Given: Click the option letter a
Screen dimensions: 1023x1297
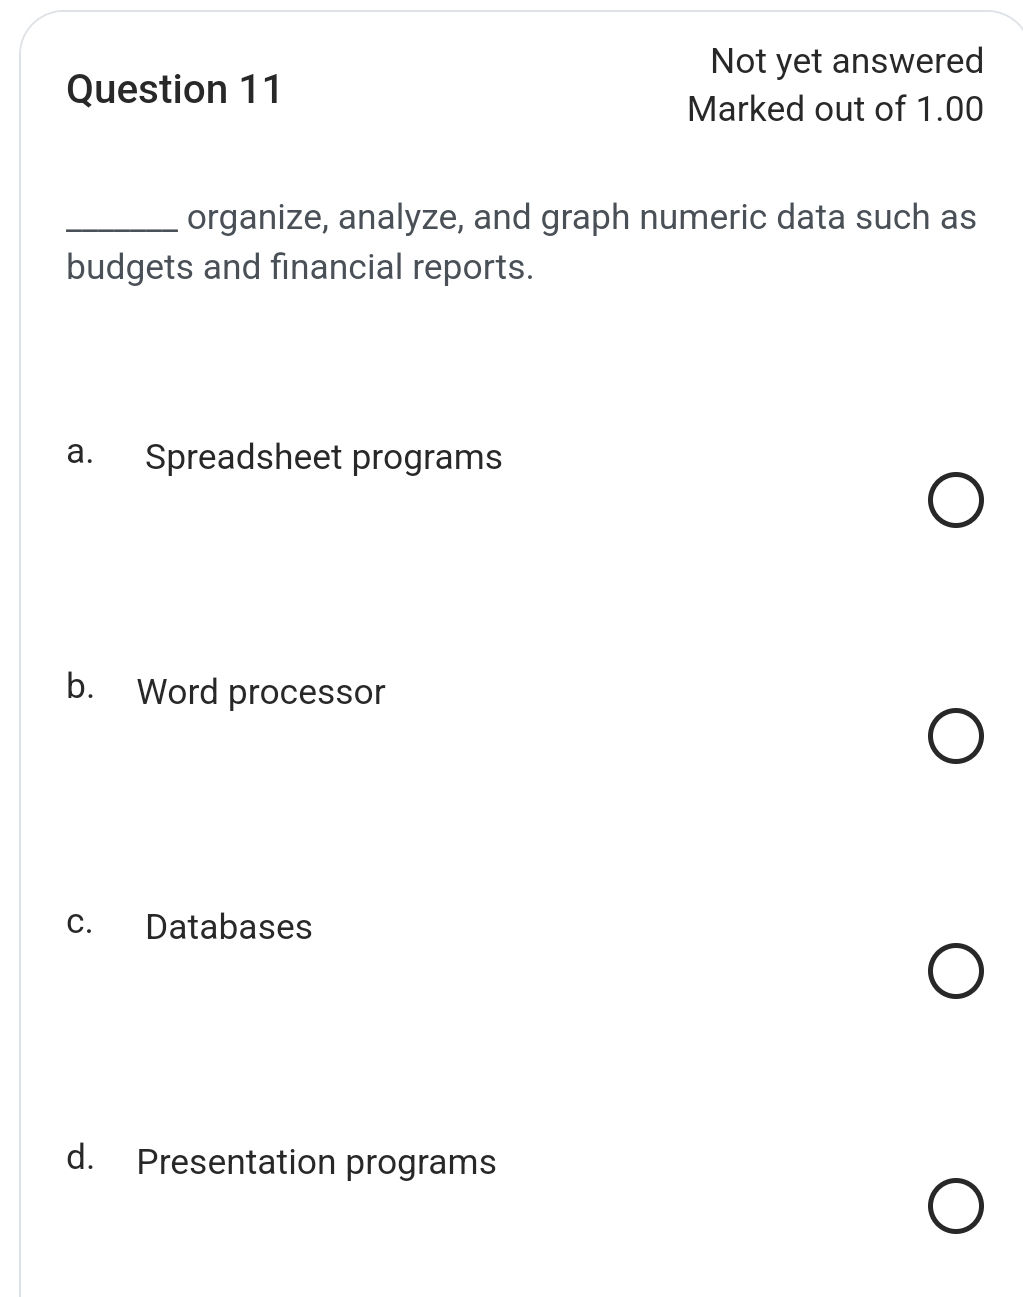Looking at the screenshot, I should pos(80,452).
